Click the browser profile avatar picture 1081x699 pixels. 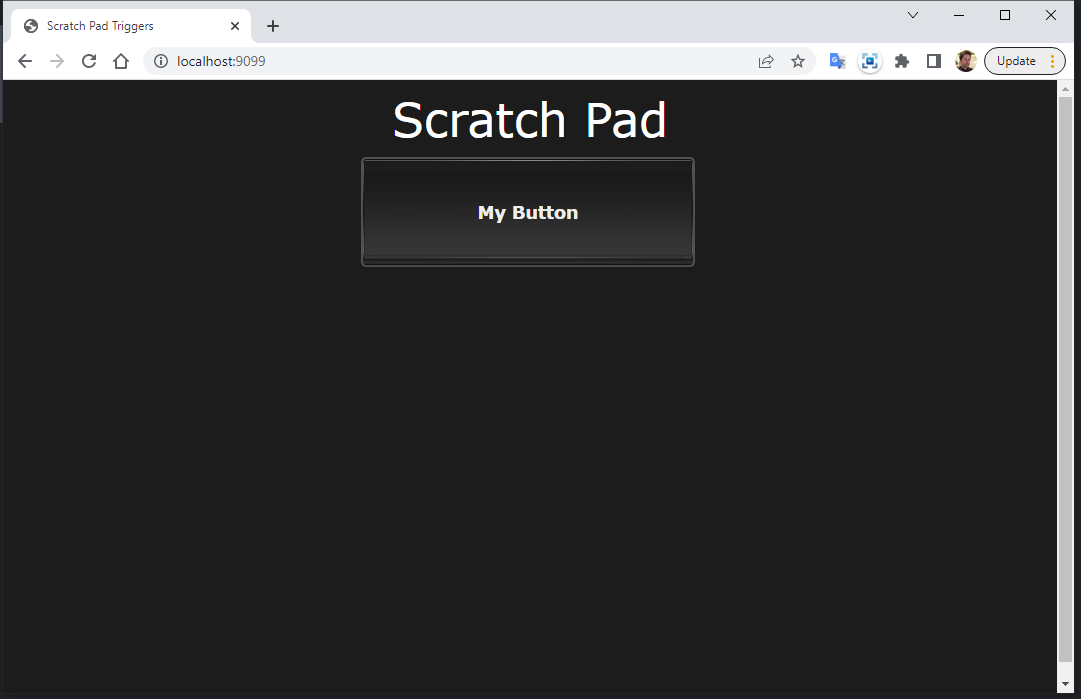tap(966, 61)
